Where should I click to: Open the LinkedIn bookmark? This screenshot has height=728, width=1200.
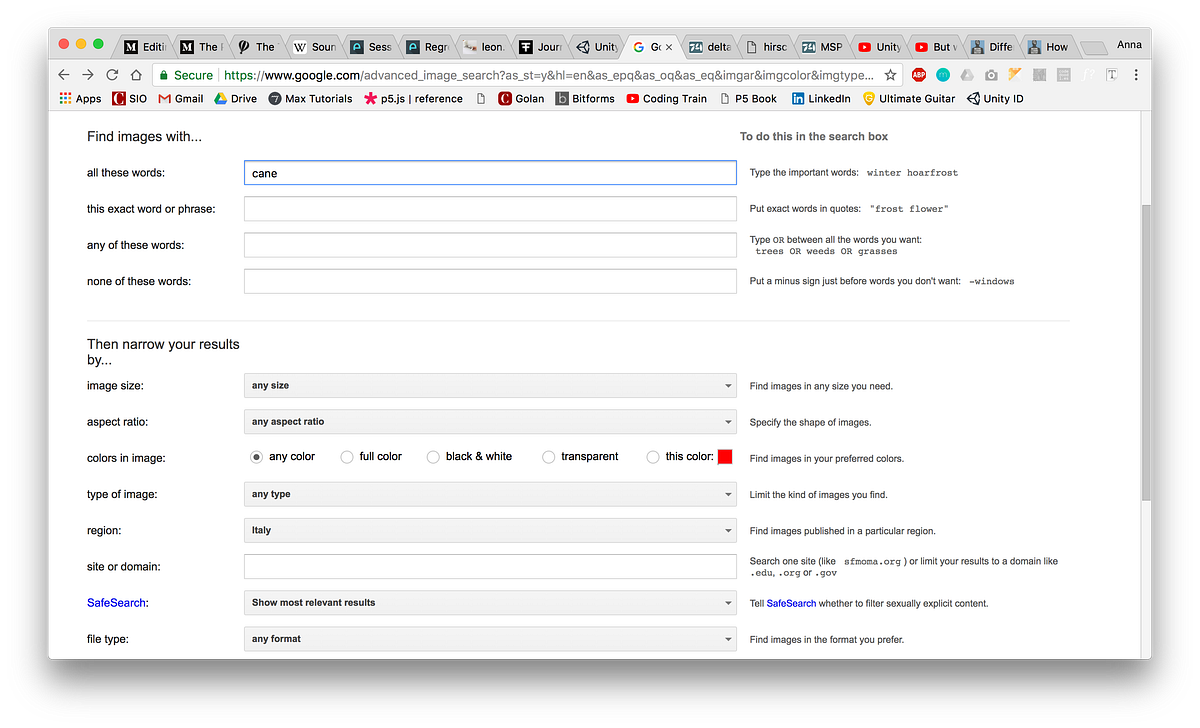(x=821, y=99)
